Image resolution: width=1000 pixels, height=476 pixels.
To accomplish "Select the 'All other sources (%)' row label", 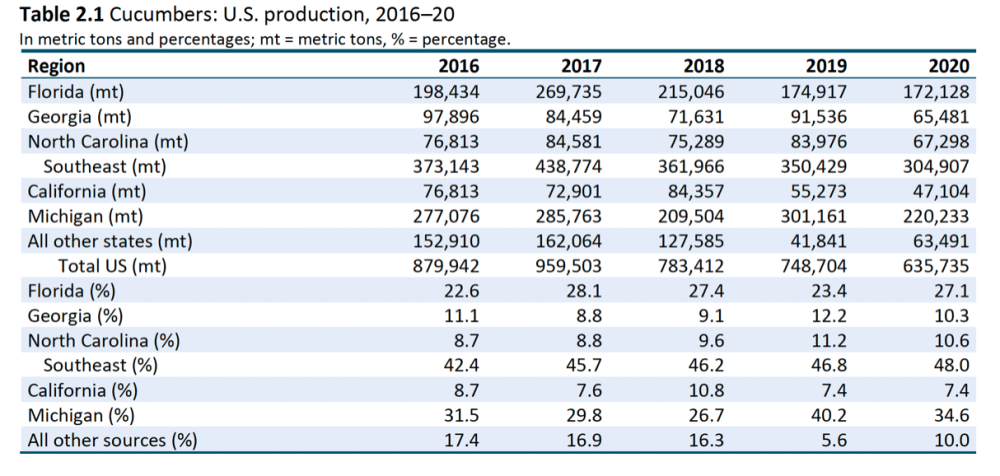I will click(x=112, y=440).
